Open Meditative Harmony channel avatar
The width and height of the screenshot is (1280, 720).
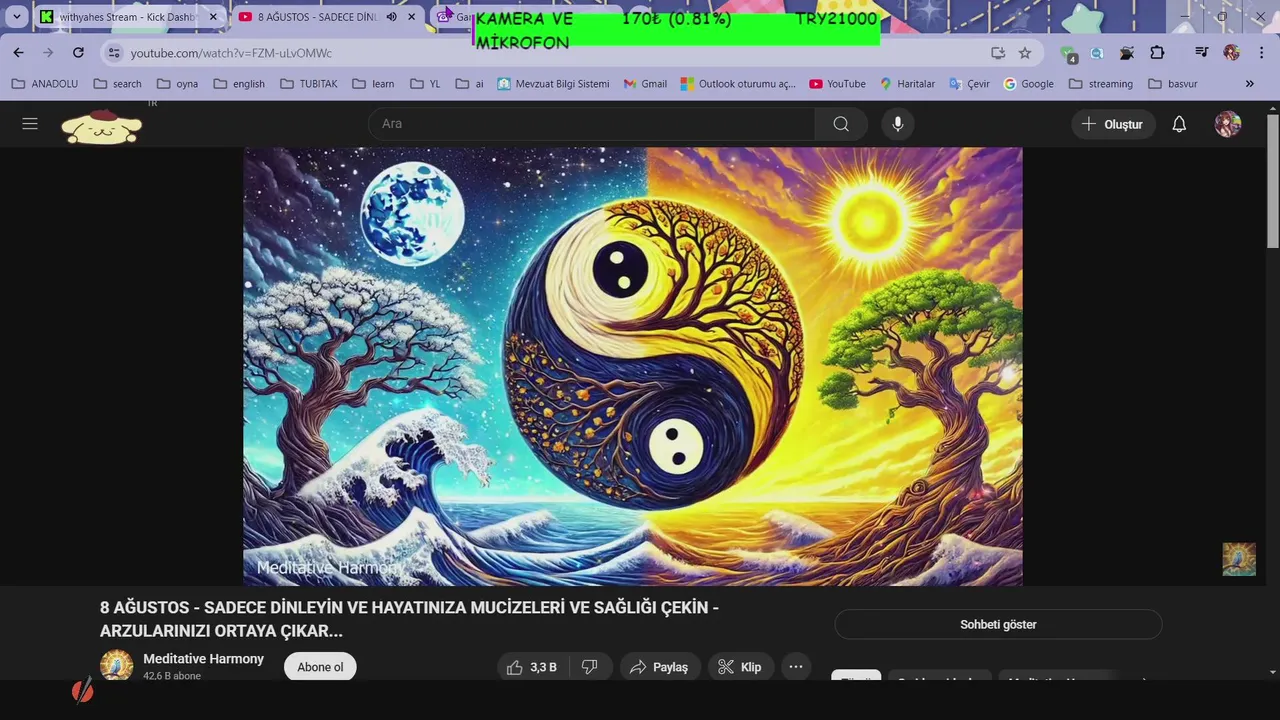(x=116, y=666)
